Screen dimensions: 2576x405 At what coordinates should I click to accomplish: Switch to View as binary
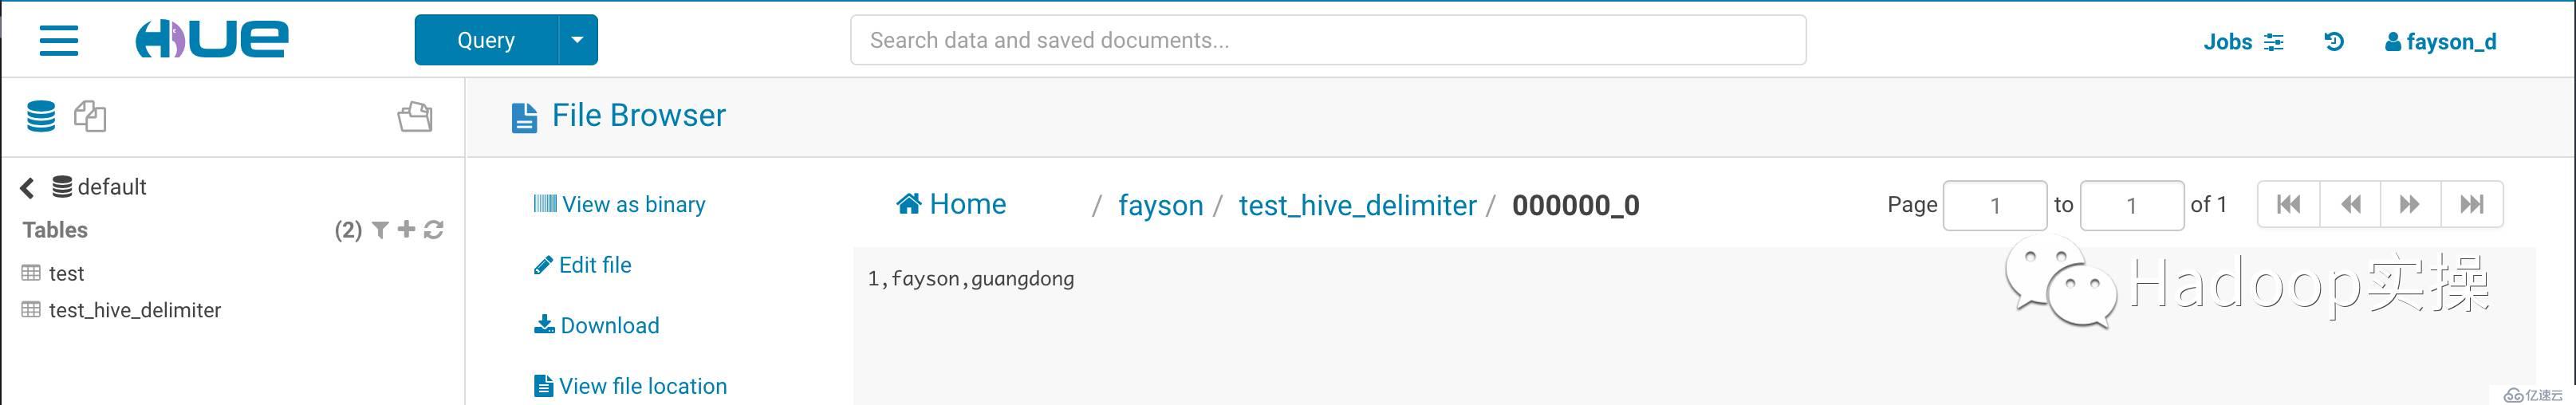click(620, 205)
